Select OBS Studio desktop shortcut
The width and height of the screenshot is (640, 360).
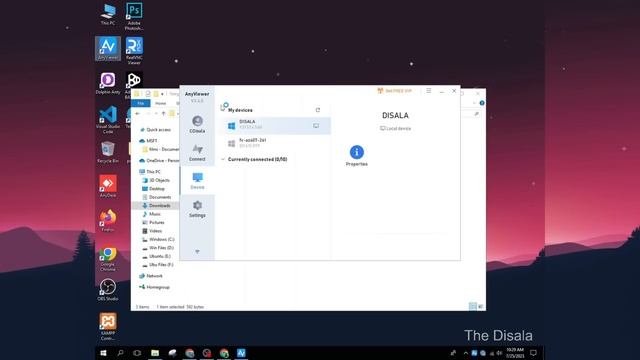[108, 290]
